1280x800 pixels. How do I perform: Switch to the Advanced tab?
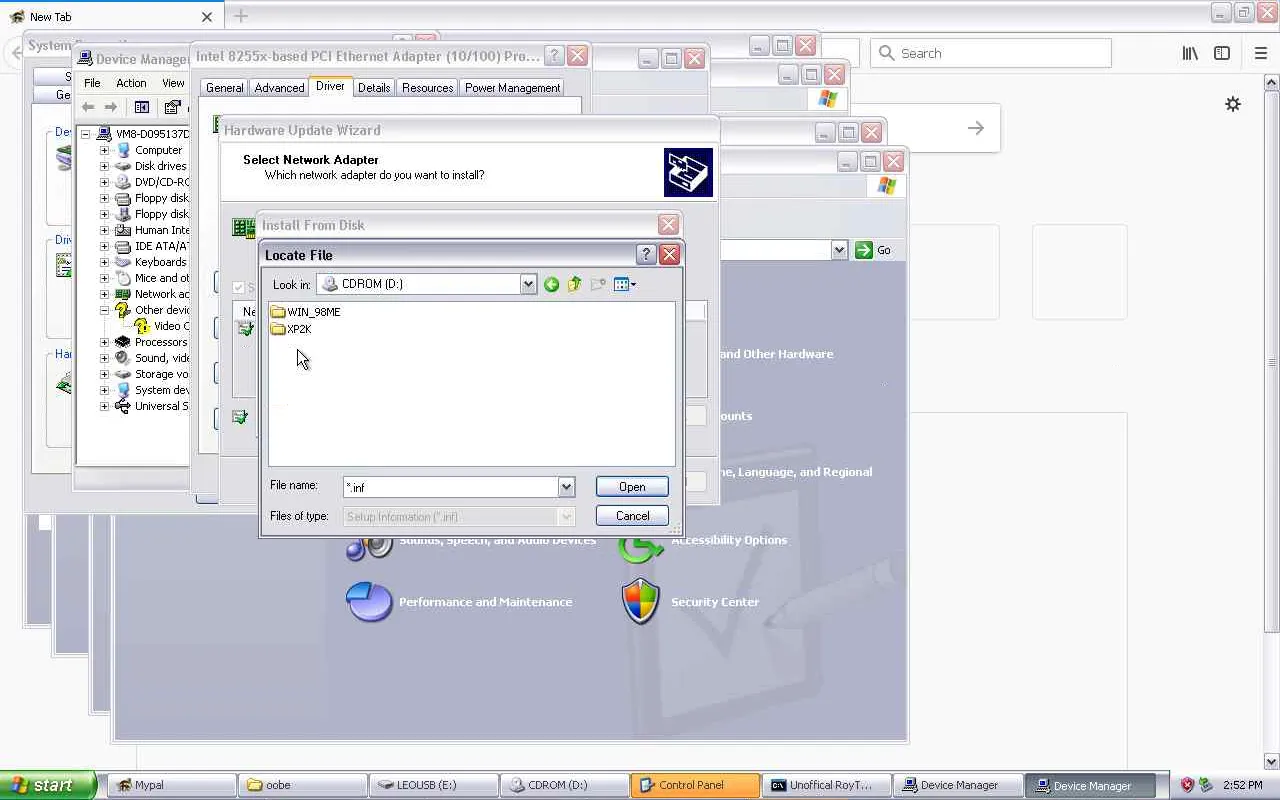pos(279,88)
